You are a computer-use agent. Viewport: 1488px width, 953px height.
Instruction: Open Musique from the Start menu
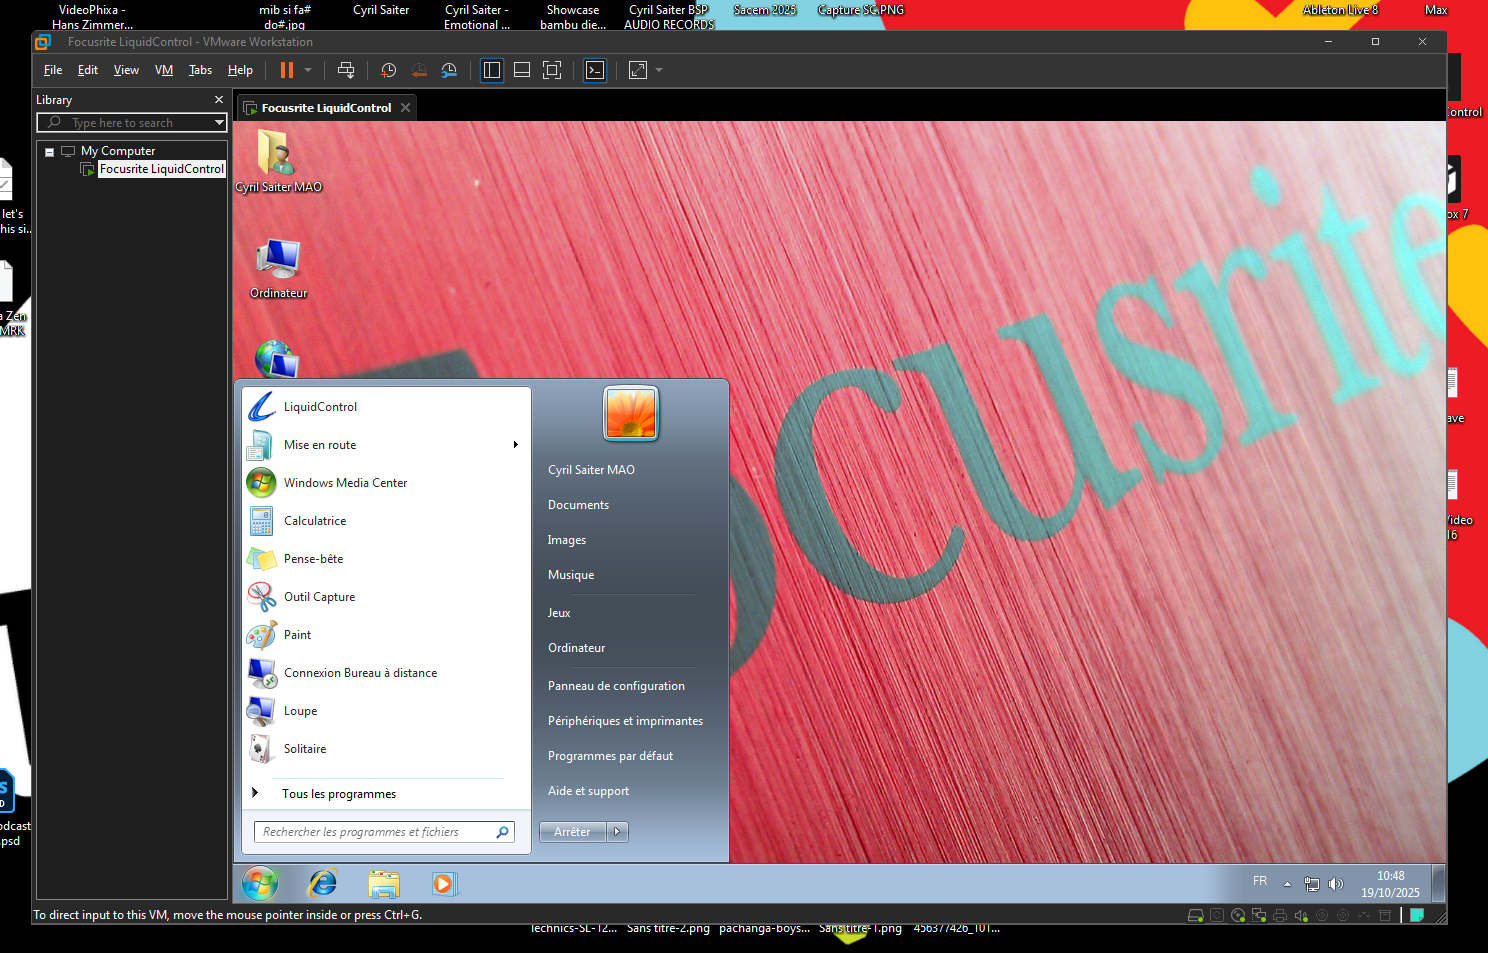pyautogui.click(x=571, y=575)
